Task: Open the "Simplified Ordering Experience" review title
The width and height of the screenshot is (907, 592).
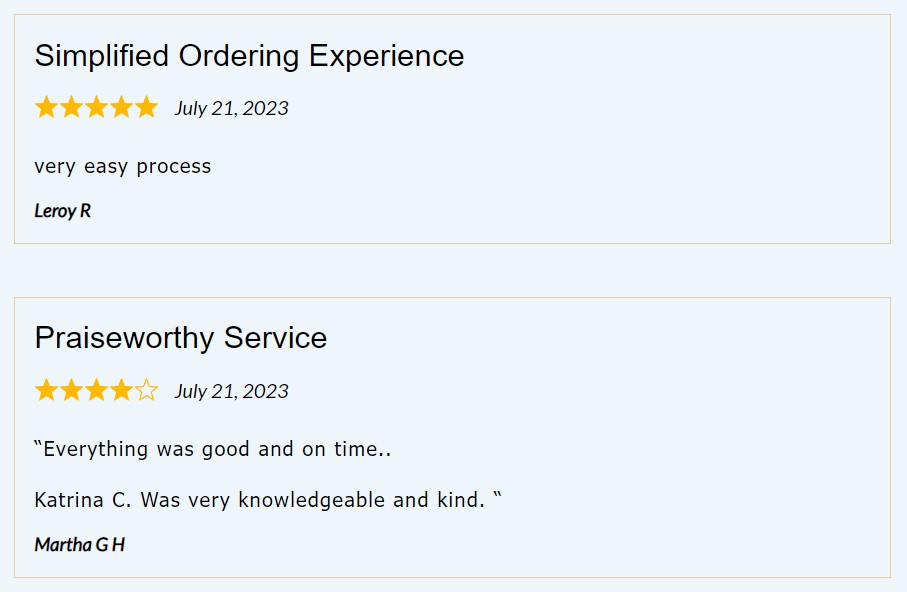Action: pos(249,56)
